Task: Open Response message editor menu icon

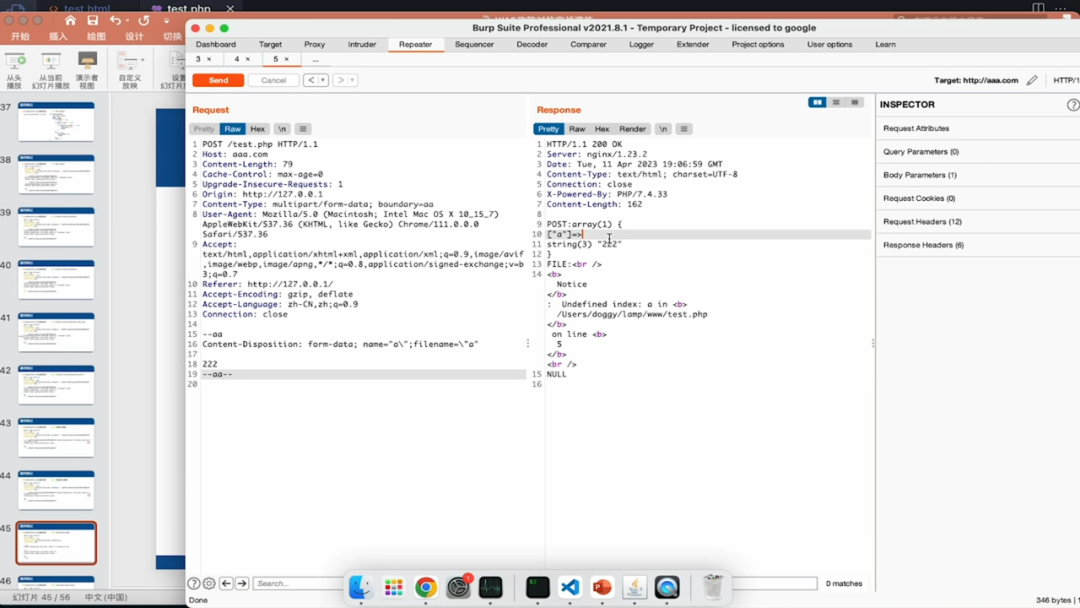Action: pyautogui.click(x=684, y=129)
